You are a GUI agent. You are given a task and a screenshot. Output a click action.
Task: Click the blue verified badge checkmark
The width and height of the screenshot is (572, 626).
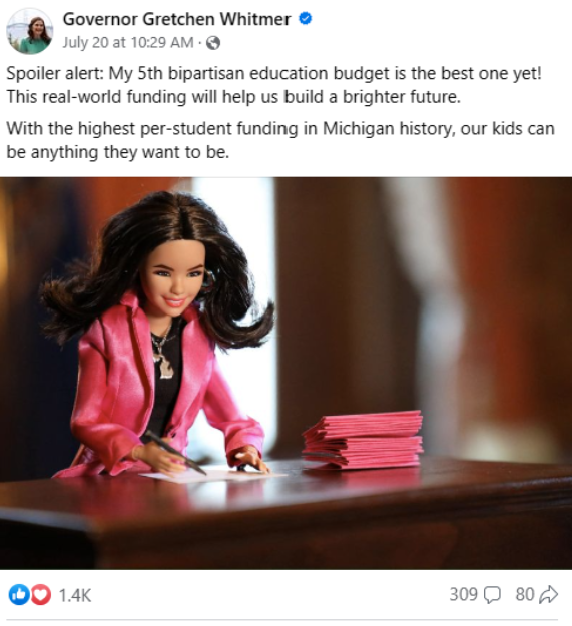306,18
